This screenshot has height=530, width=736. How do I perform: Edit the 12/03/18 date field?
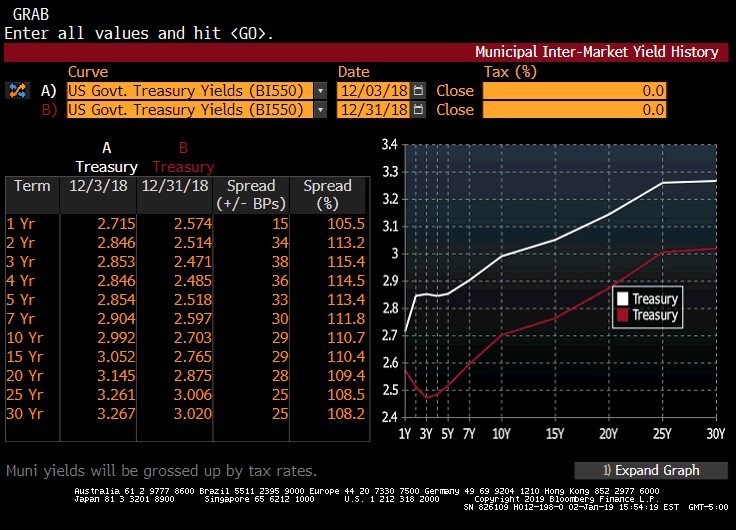[x=374, y=90]
